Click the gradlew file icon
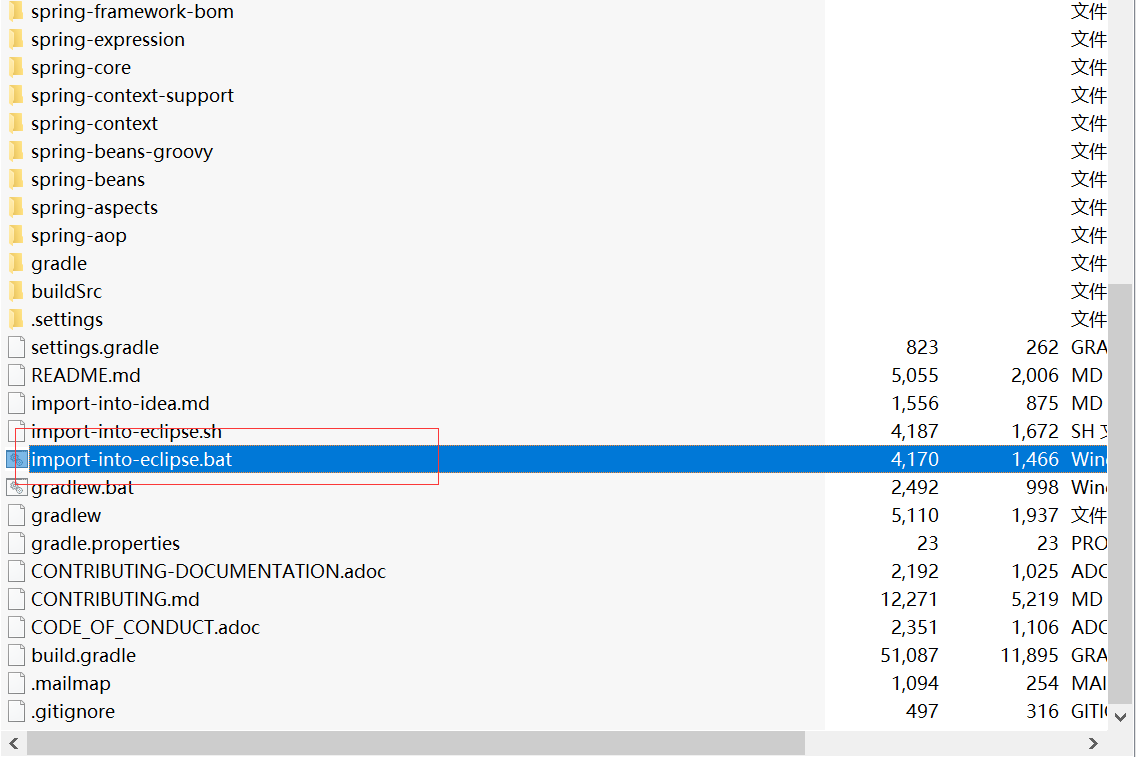The height and width of the screenshot is (757, 1137). coord(16,516)
